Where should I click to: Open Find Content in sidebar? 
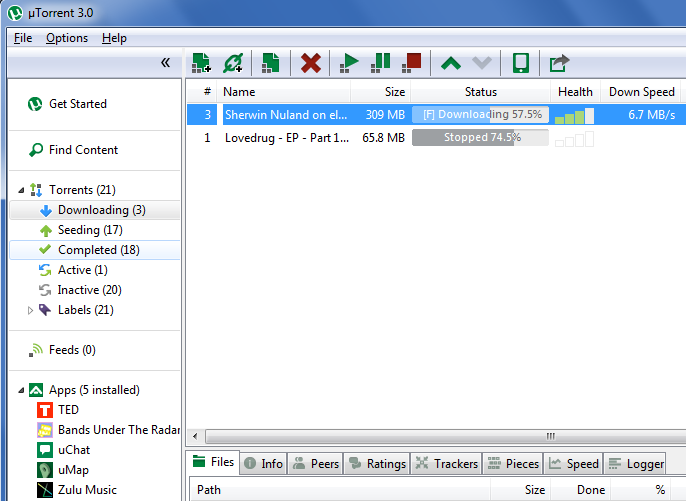coord(74,150)
